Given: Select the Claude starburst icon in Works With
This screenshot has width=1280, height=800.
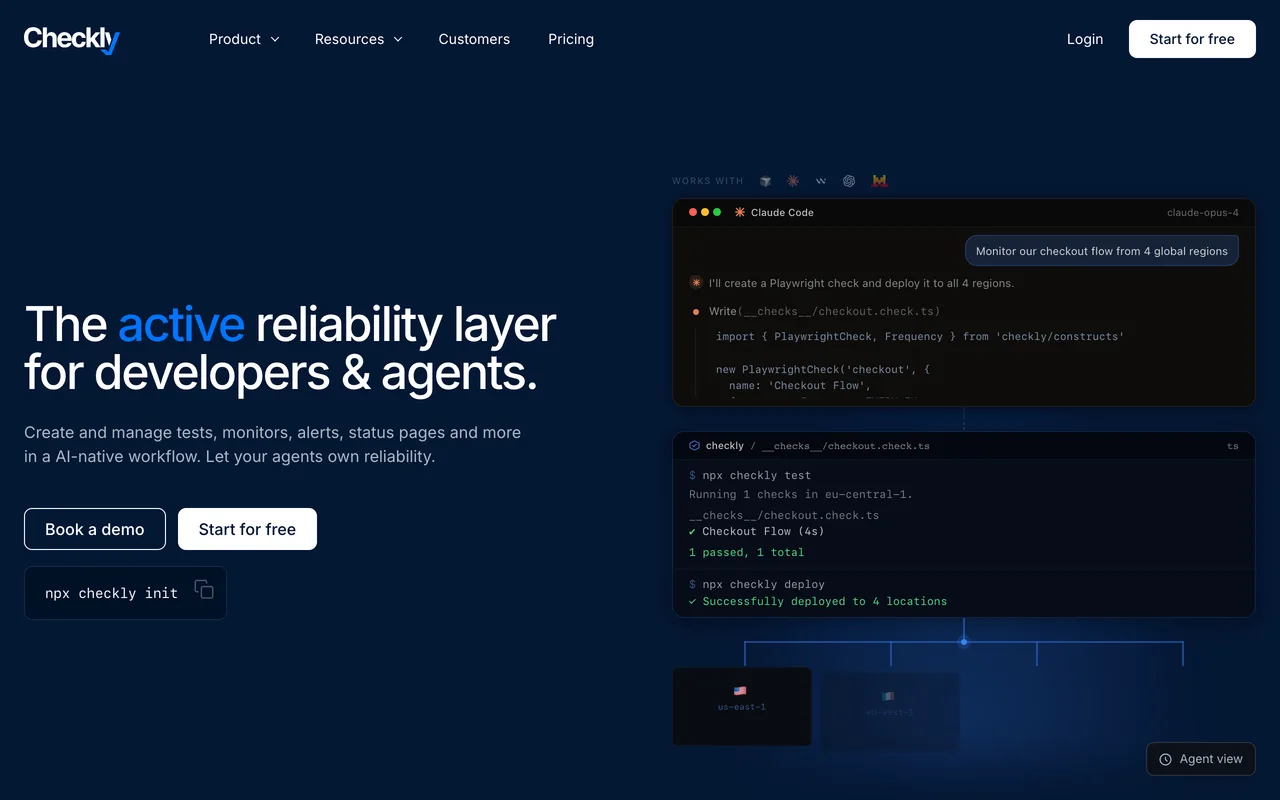Looking at the screenshot, I should click(x=793, y=181).
